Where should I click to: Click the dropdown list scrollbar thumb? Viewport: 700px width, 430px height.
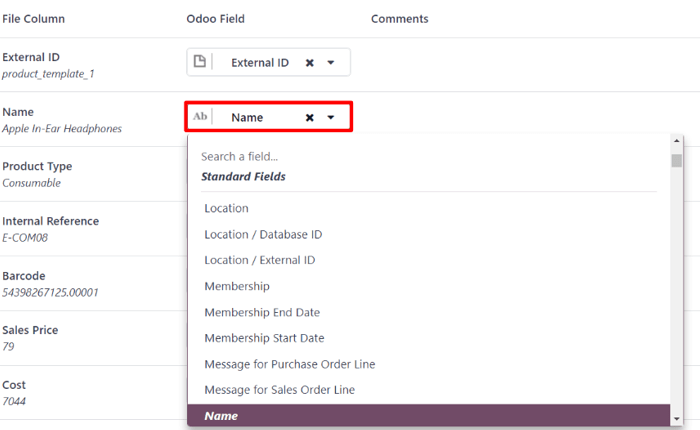pyautogui.click(x=677, y=161)
